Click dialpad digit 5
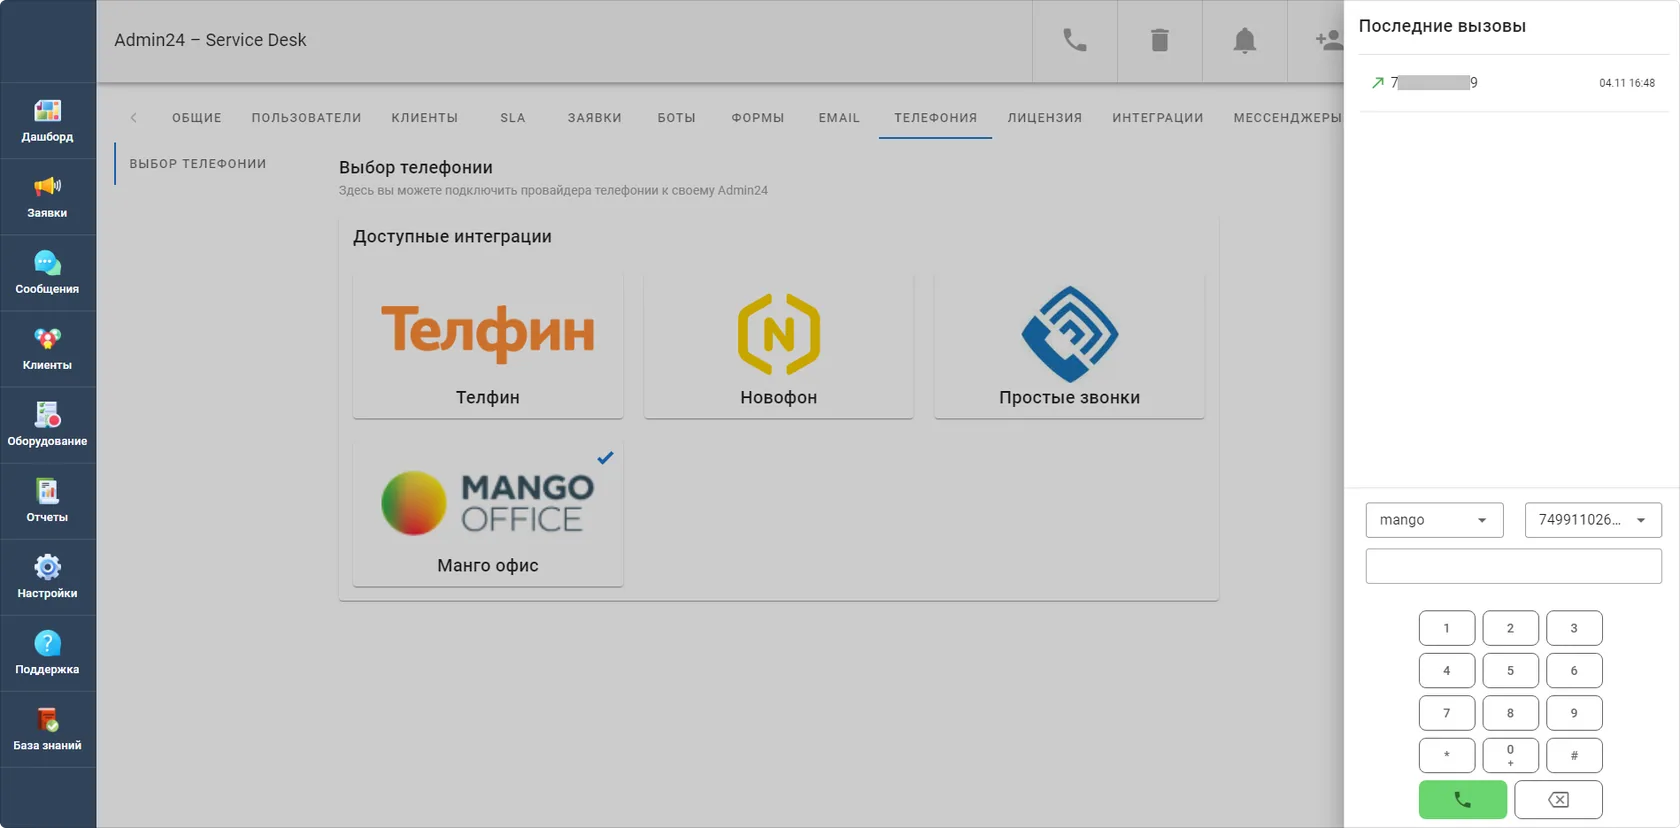Screen dimensions: 1680x828 click(1510, 671)
